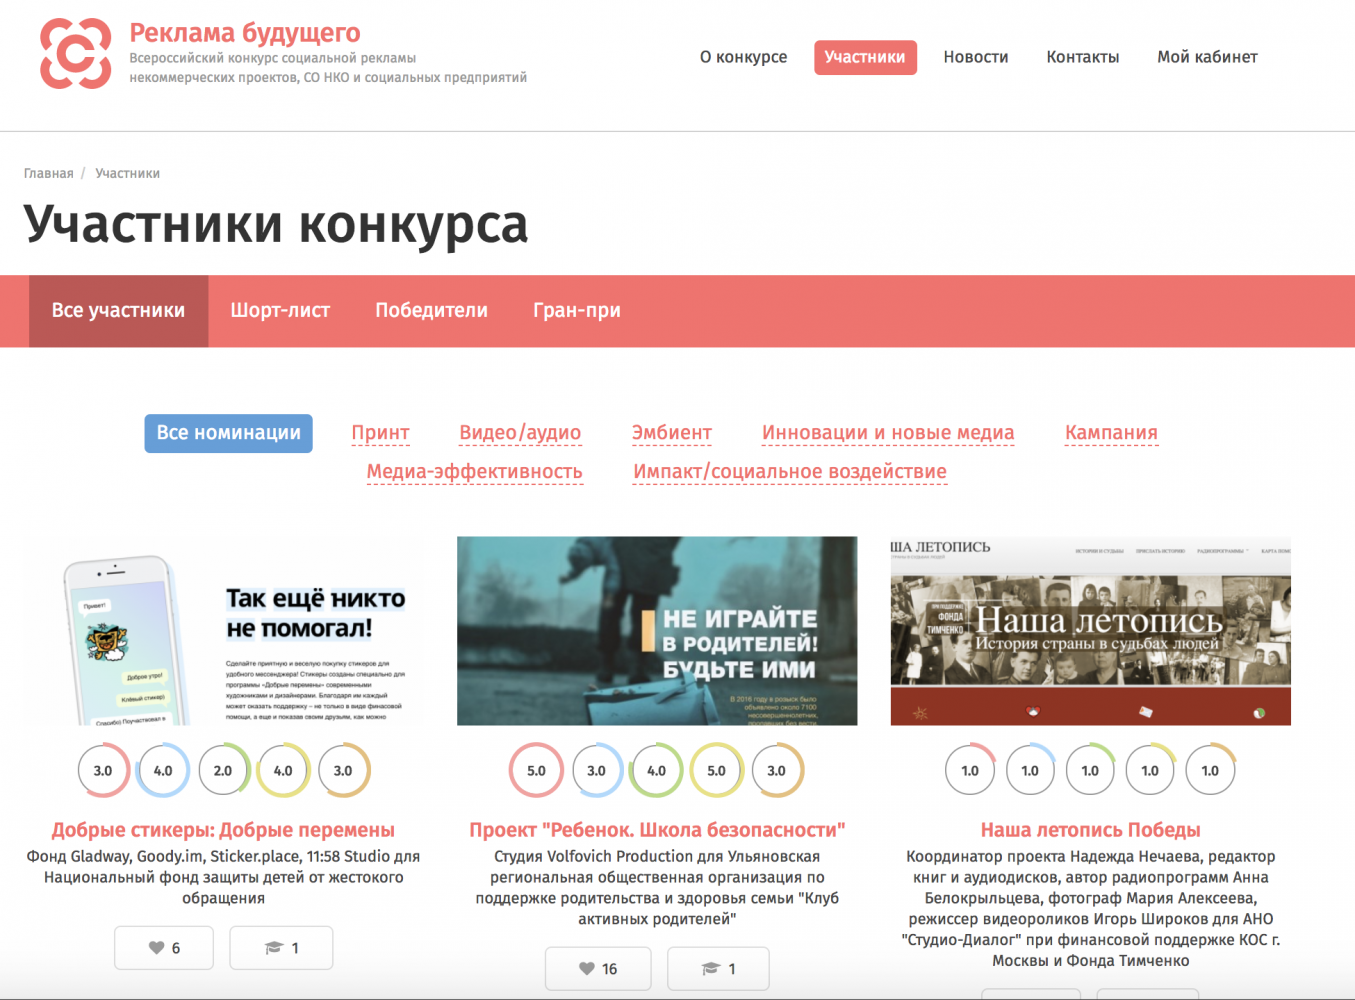
Task: Click yellow 4.0 rating circle under Добрые стикеры
Action: (x=283, y=771)
